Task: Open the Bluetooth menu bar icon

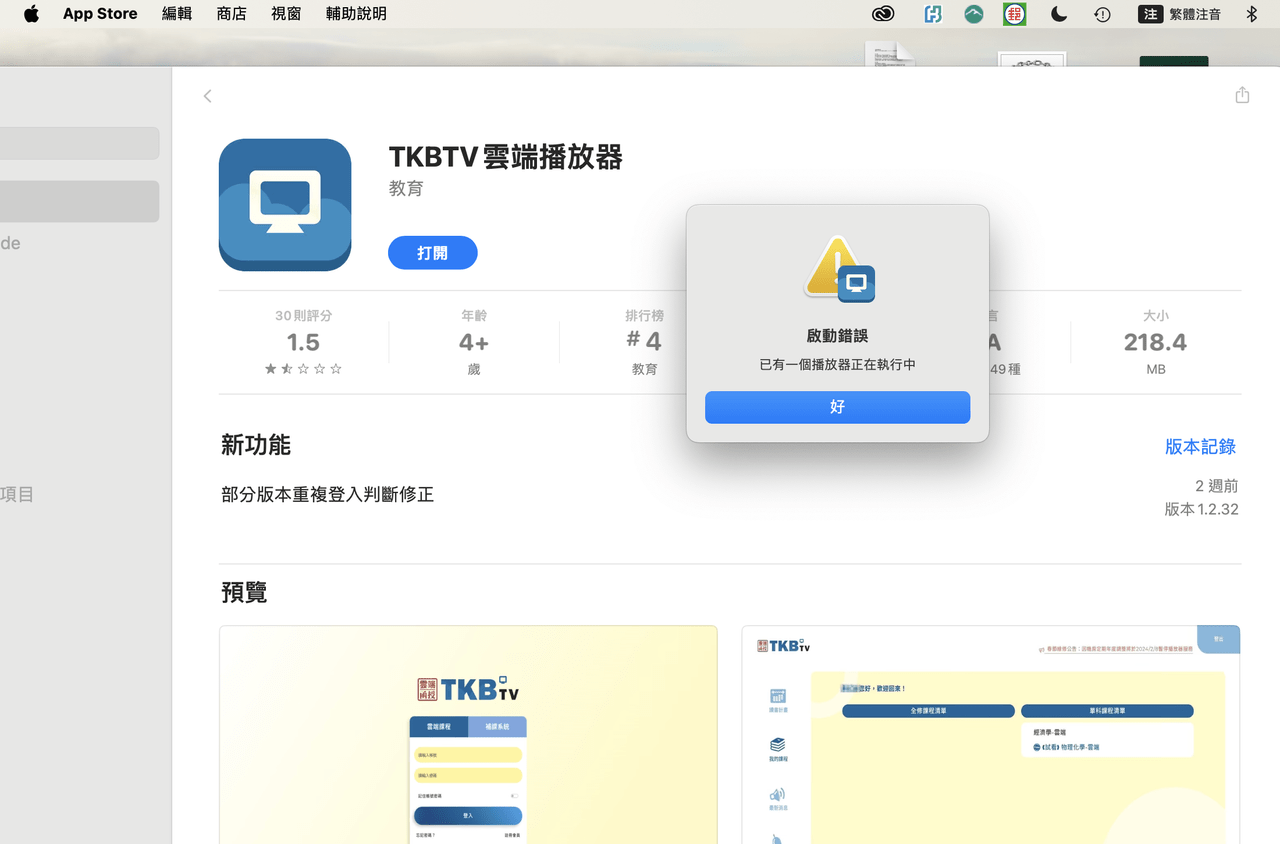Action: click(1251, 14)
